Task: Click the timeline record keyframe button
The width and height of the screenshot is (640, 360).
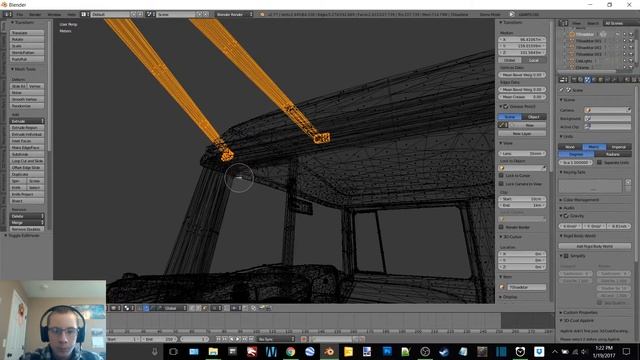Action: (x=304, y=339)
